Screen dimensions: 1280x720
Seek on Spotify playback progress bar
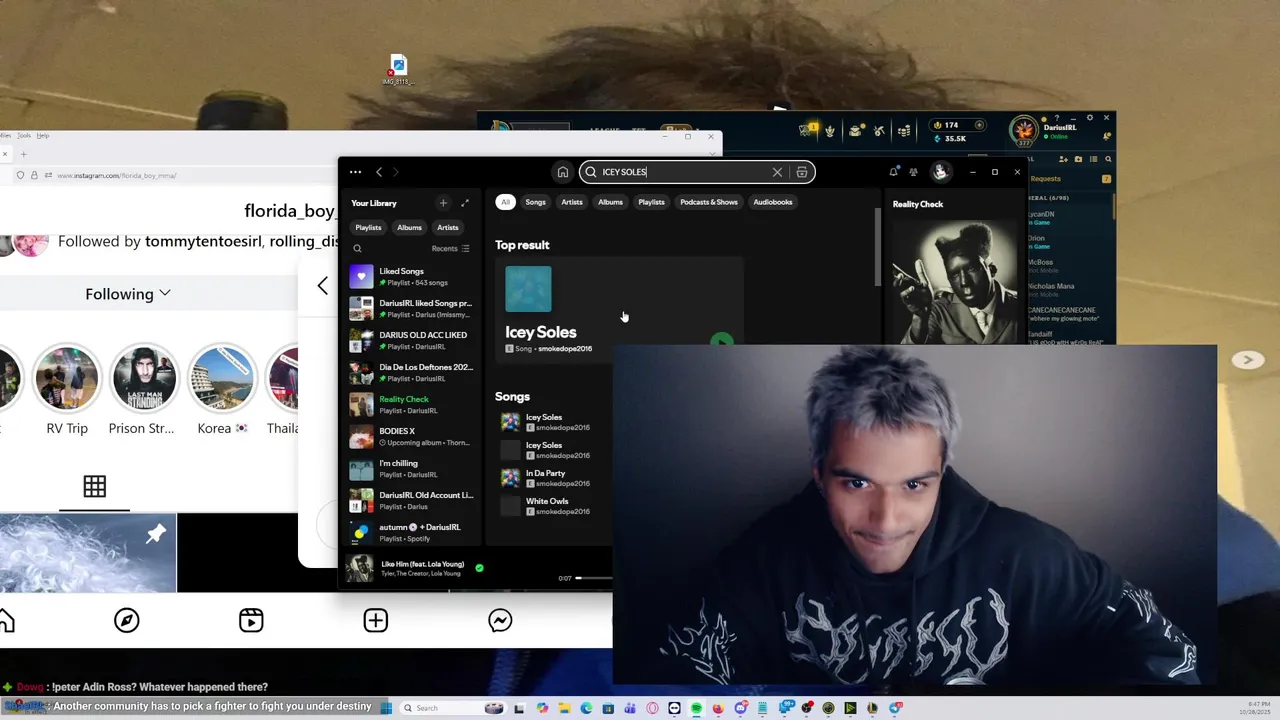(594, 578)
